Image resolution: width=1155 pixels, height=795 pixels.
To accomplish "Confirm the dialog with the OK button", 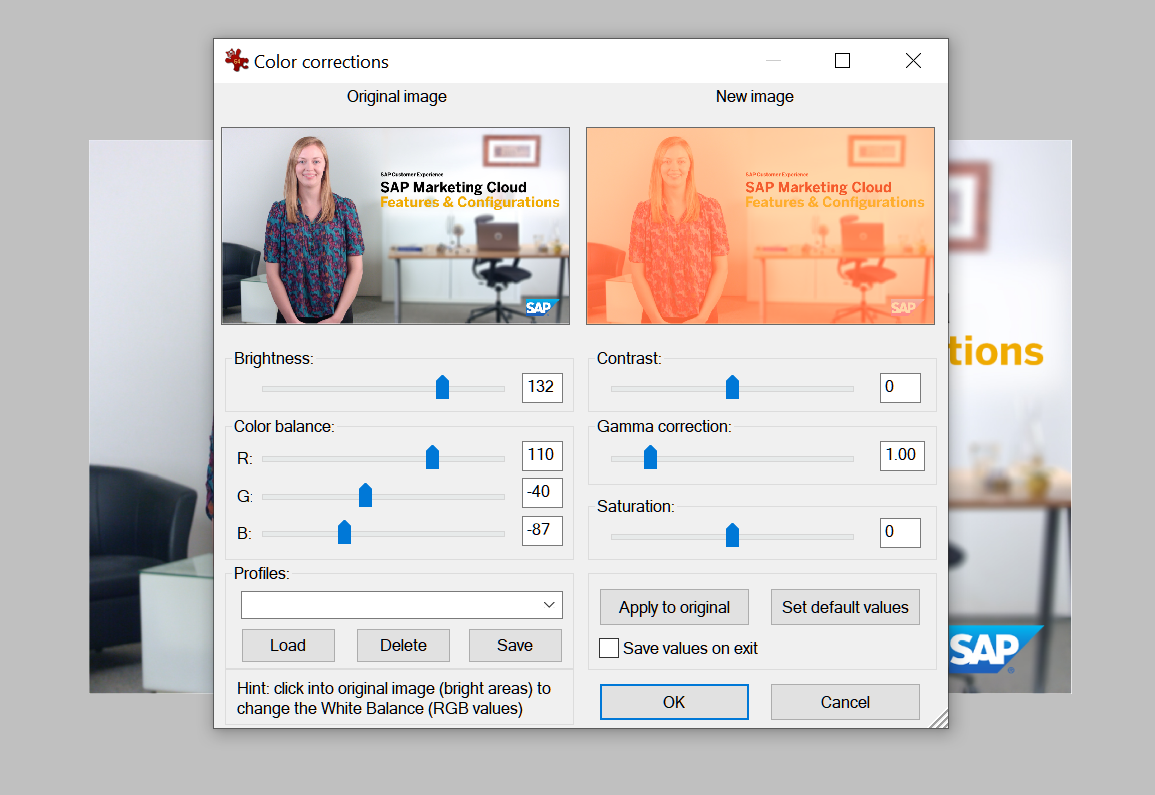I will [x=674, y=702].
